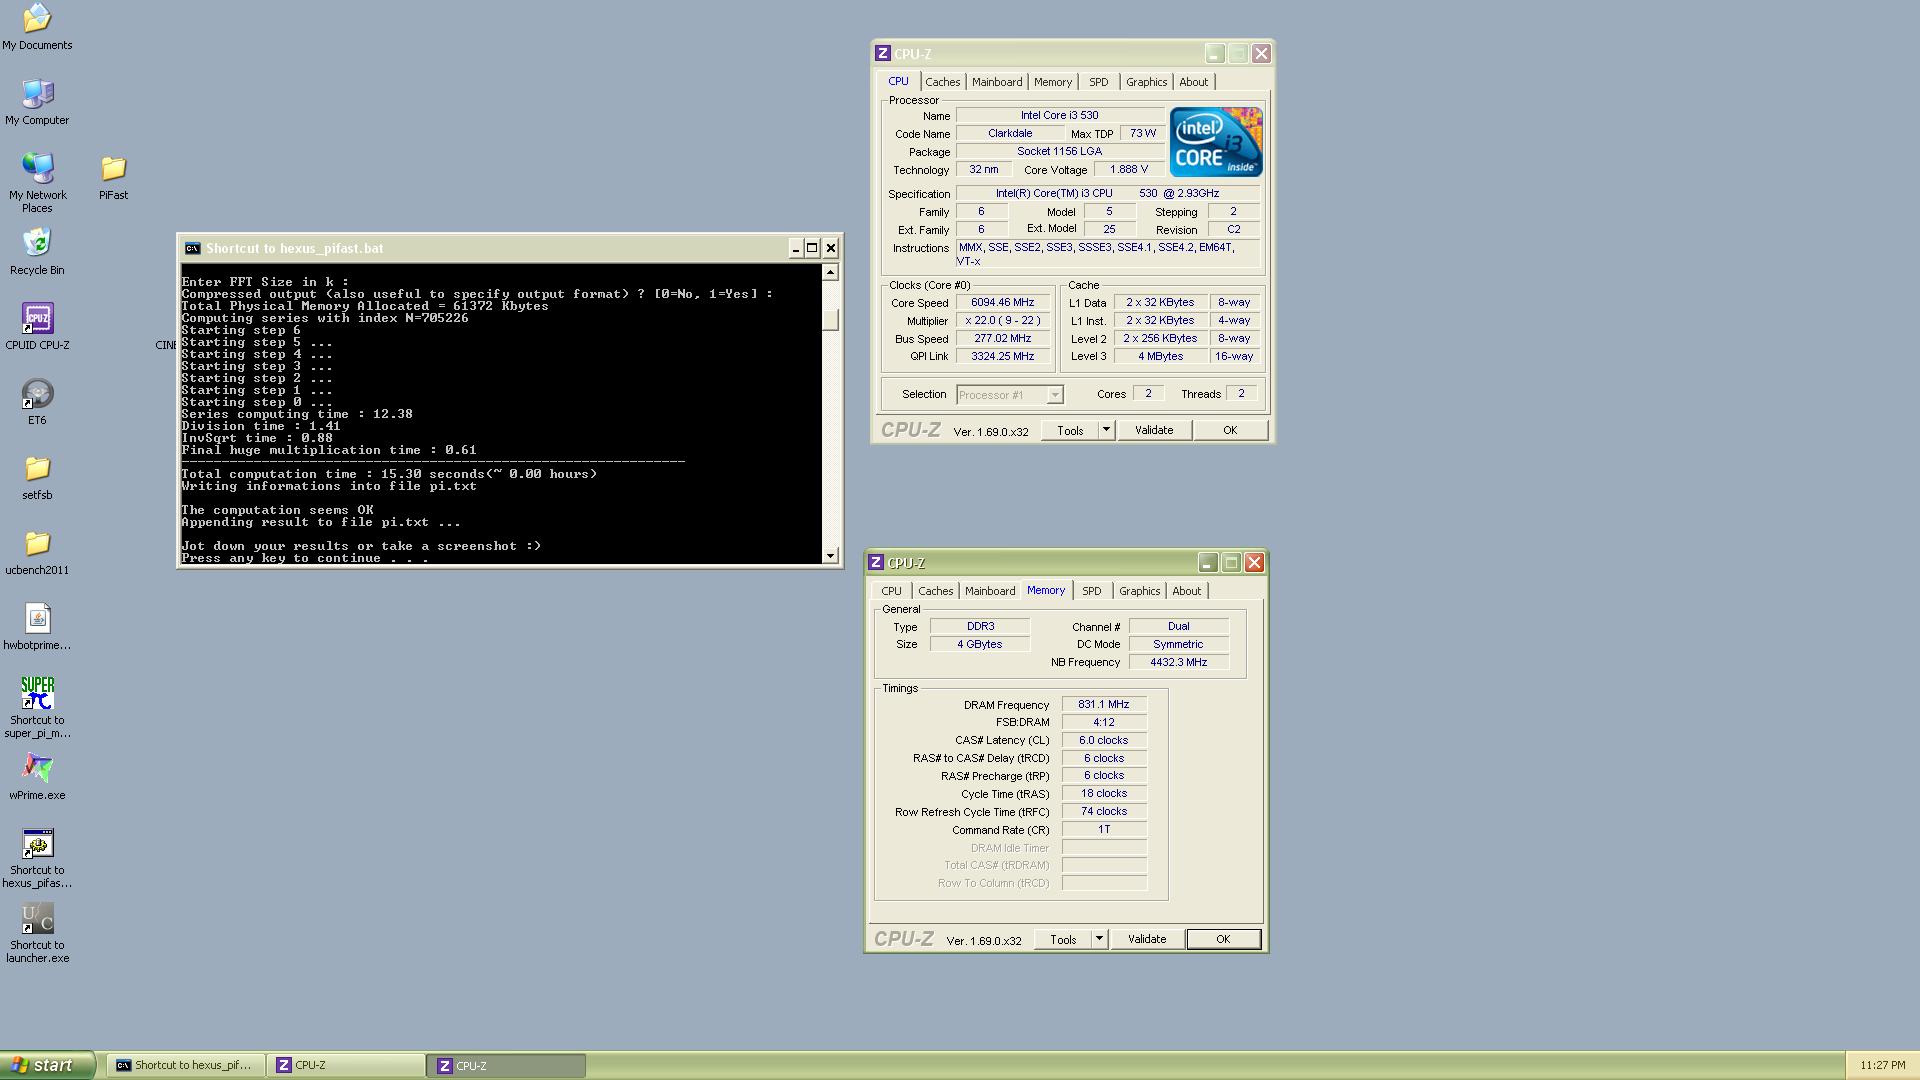Screen dimensions: 1920x1080
Task: Open the About tab in upper CPU-Z
Action: (x=1193, y=82)
